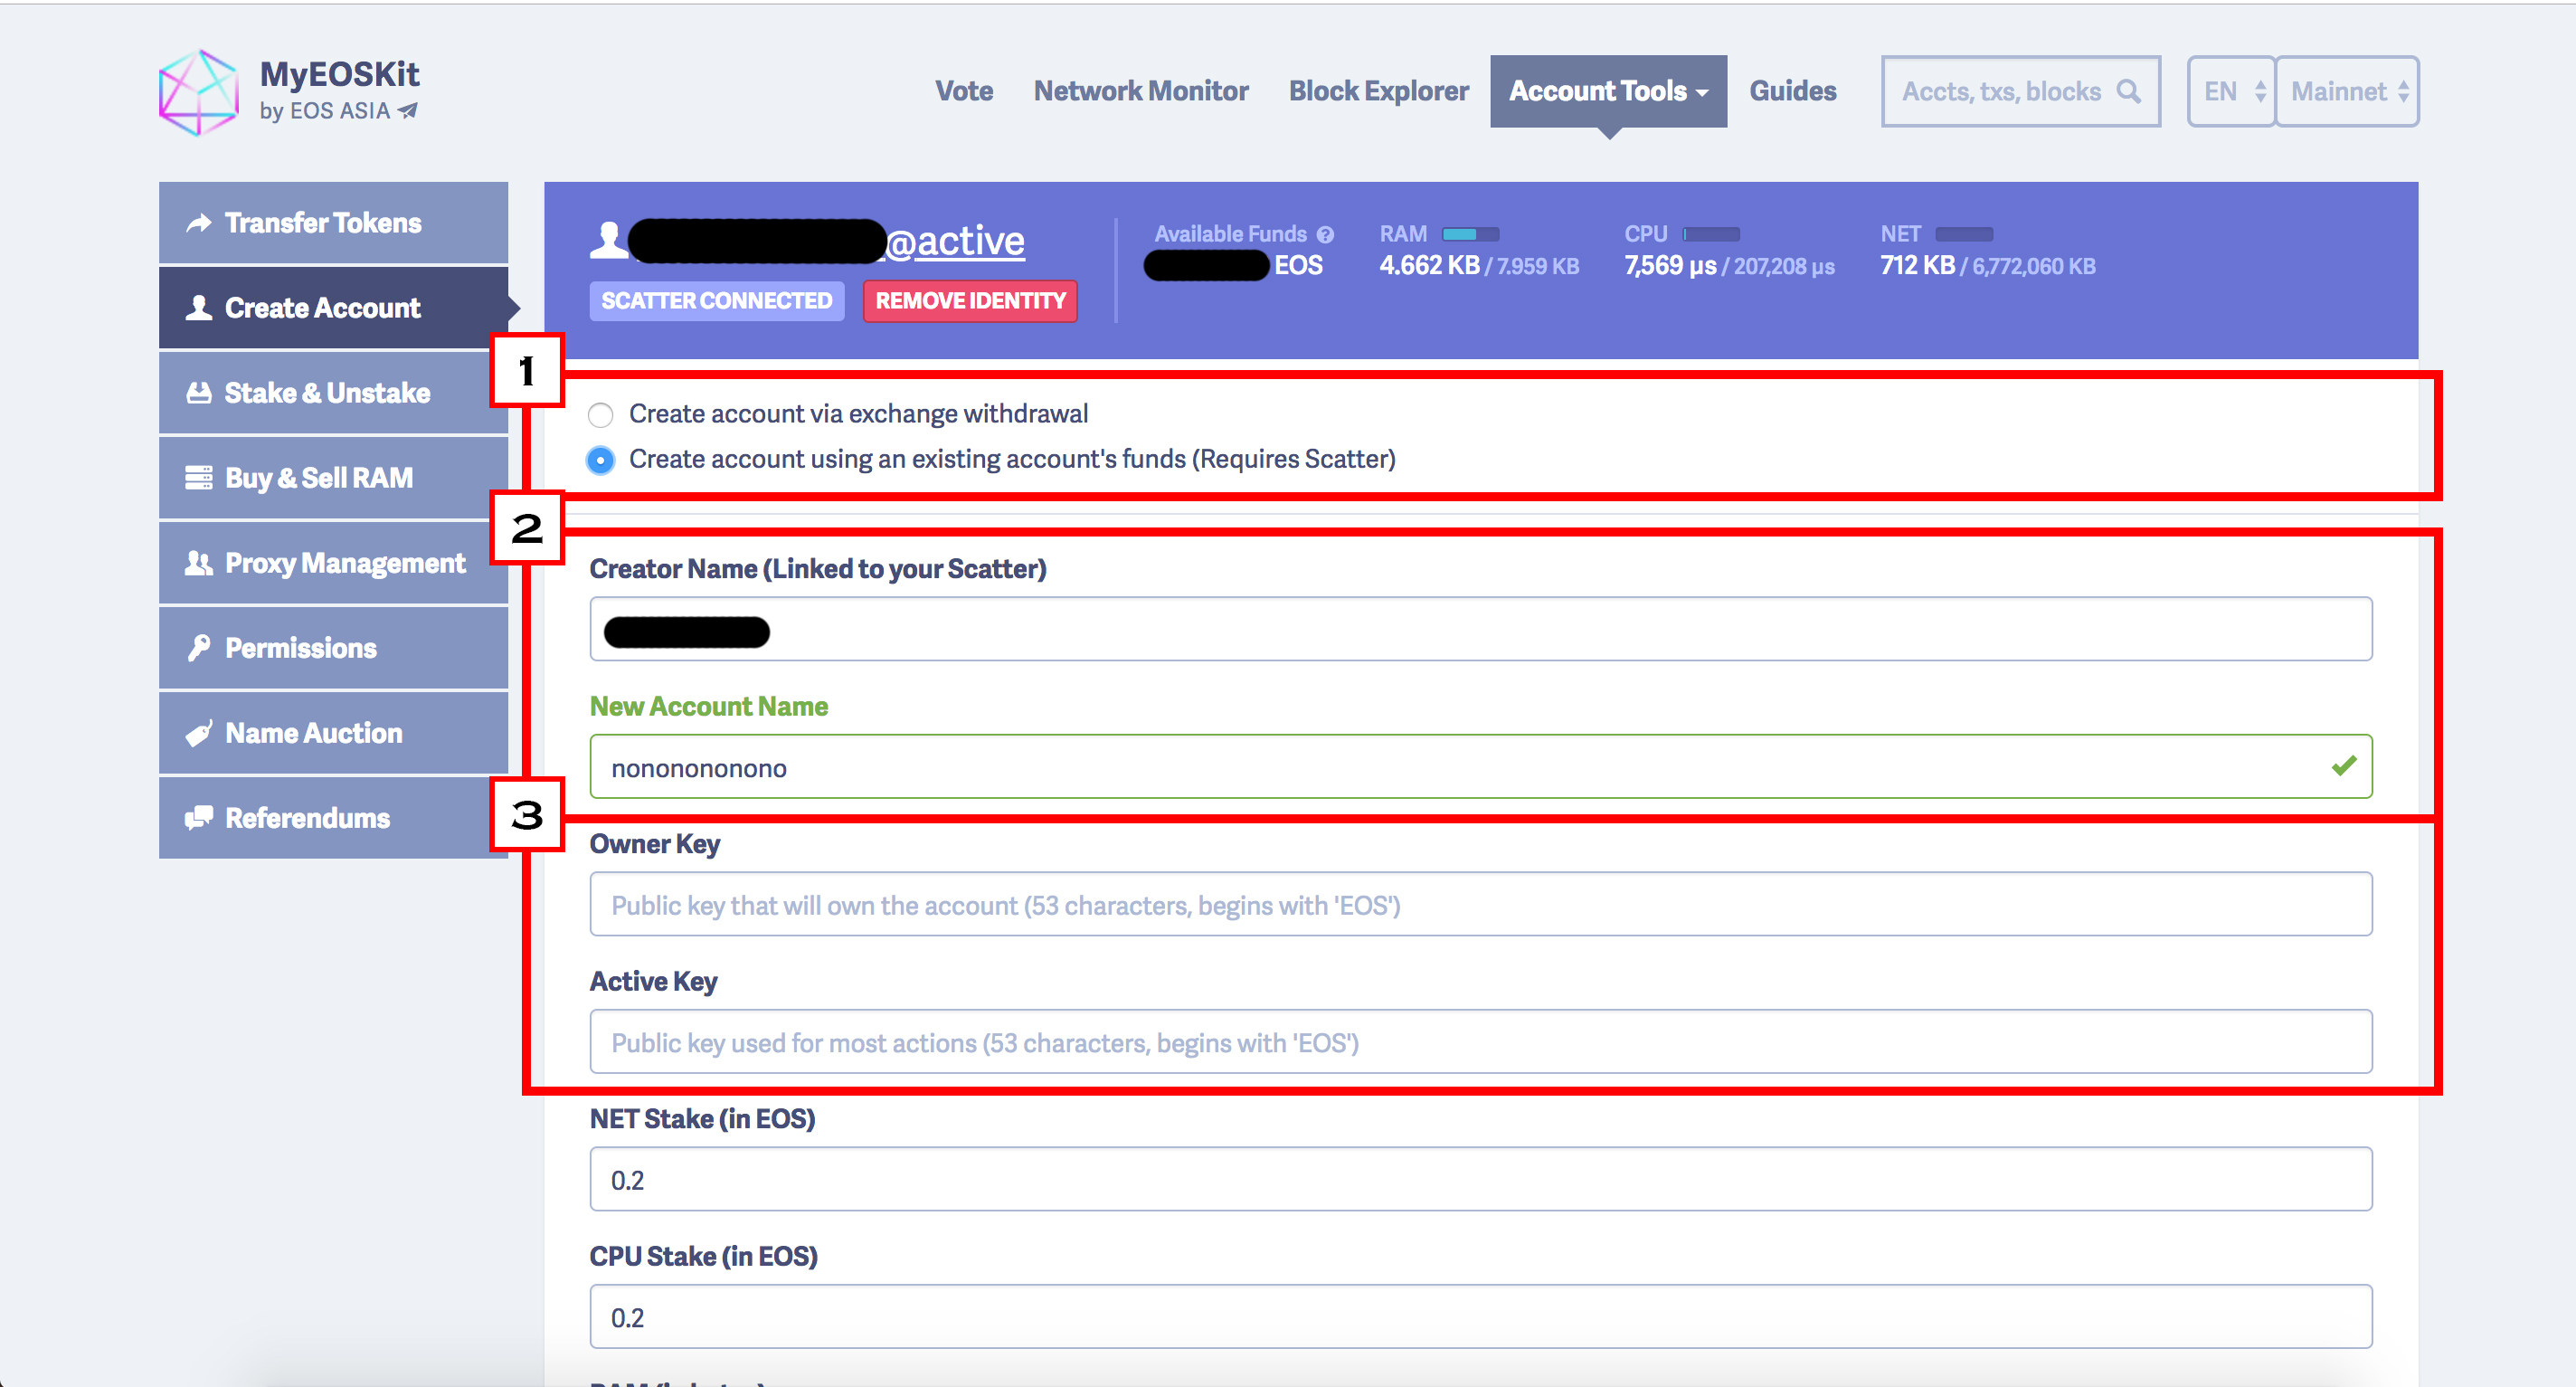Click the MyEOSKit title text
2576x1387 pixels.
[x=339, y=74]
